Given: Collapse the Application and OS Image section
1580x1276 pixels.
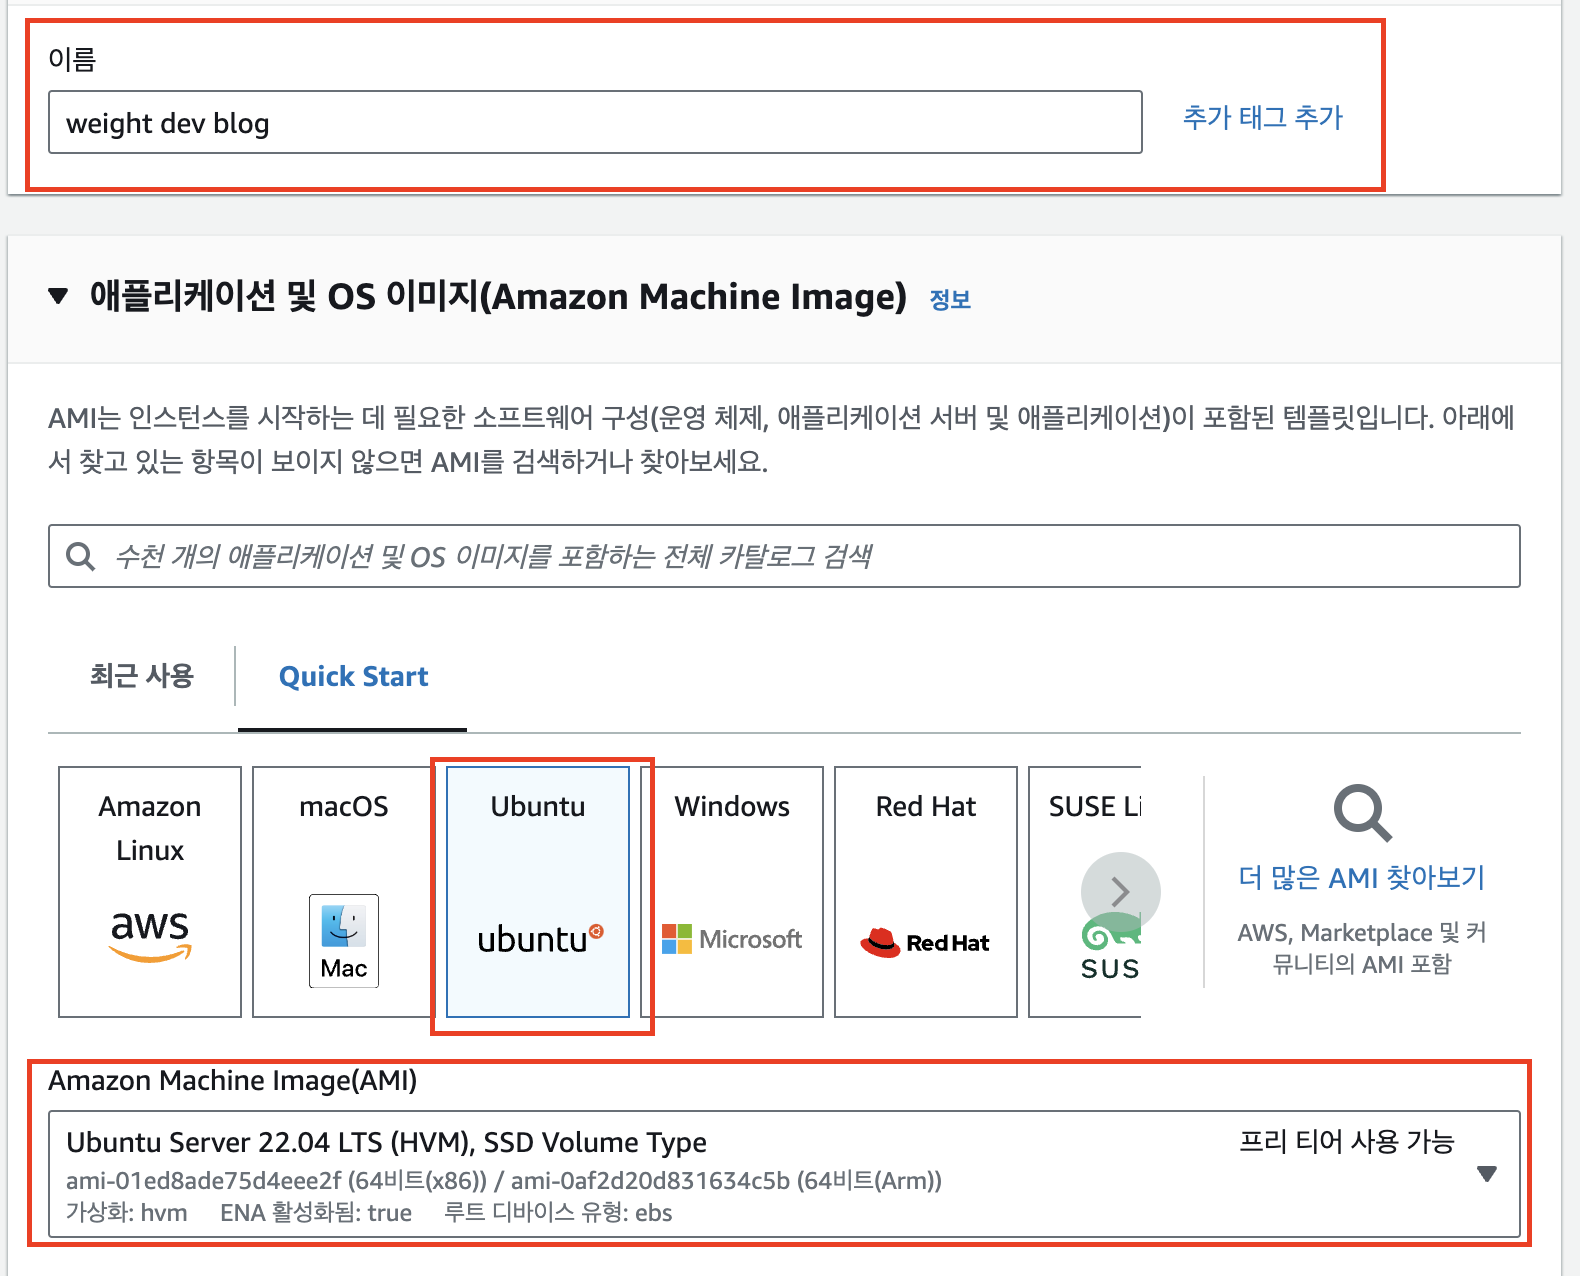Looking at the screenshot, I should click(x=58, y=296).
